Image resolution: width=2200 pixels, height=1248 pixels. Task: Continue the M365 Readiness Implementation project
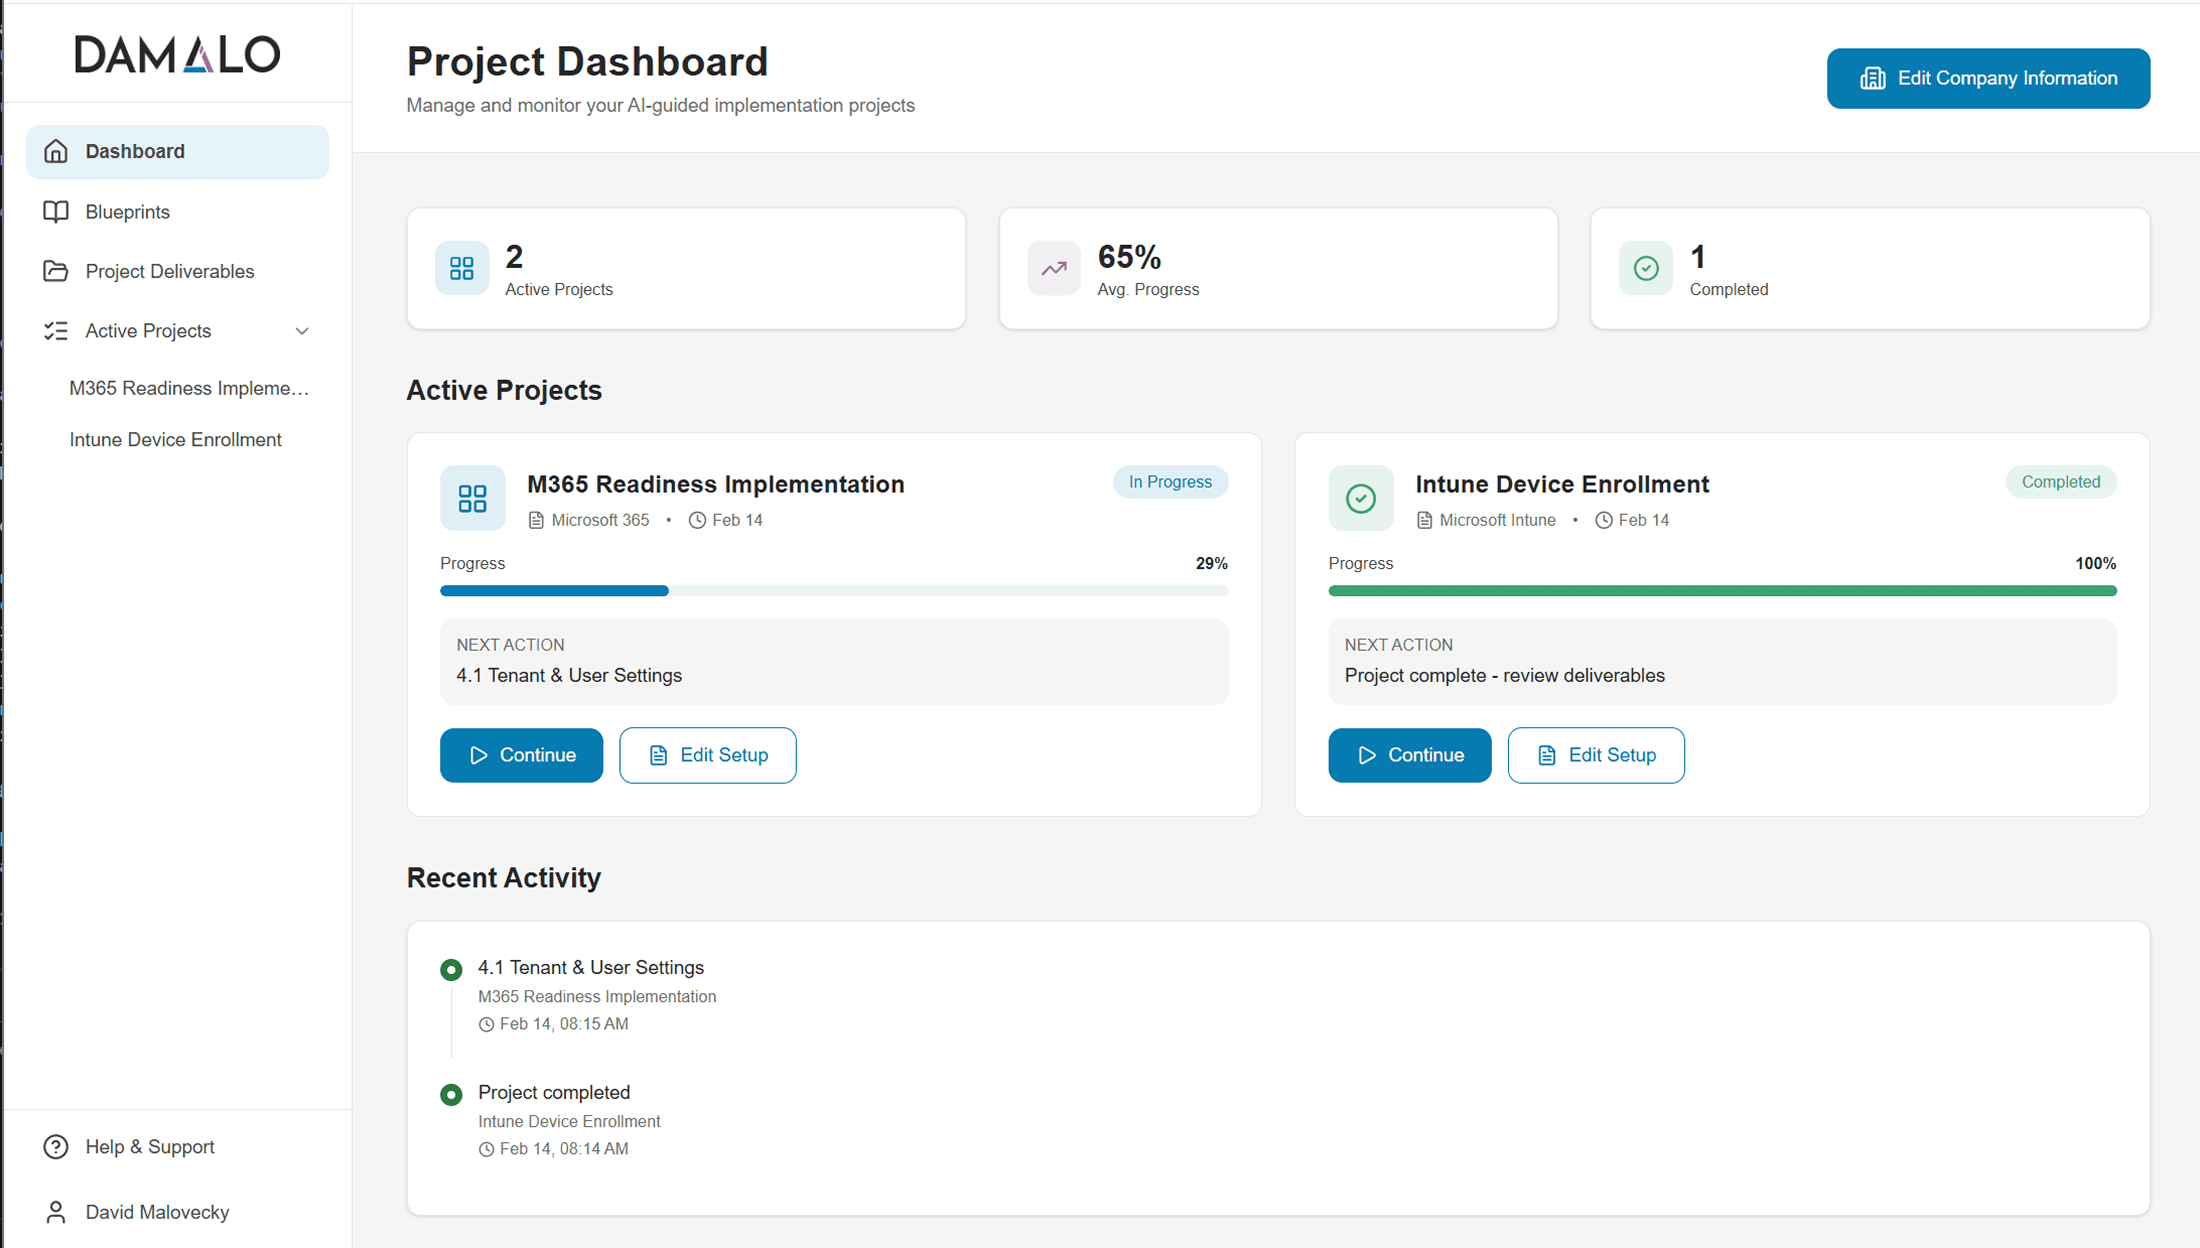click(521, 755)
